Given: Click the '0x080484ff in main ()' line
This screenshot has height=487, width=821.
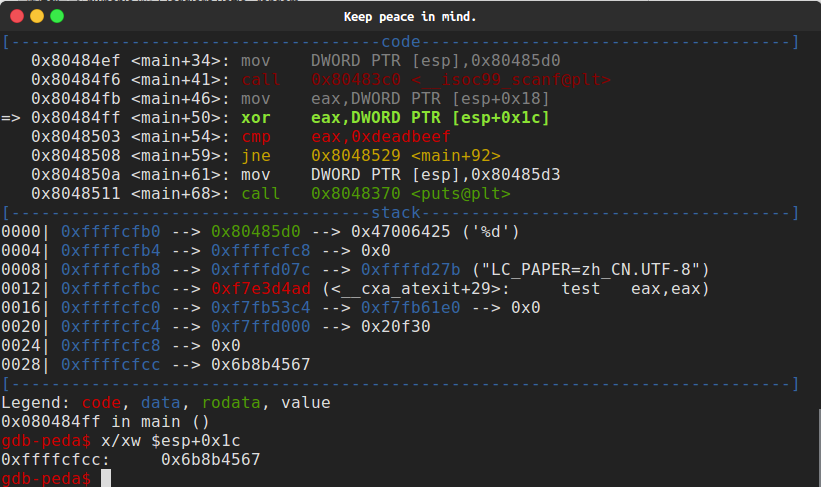Looking at the screenshot, I should [105, 422].
